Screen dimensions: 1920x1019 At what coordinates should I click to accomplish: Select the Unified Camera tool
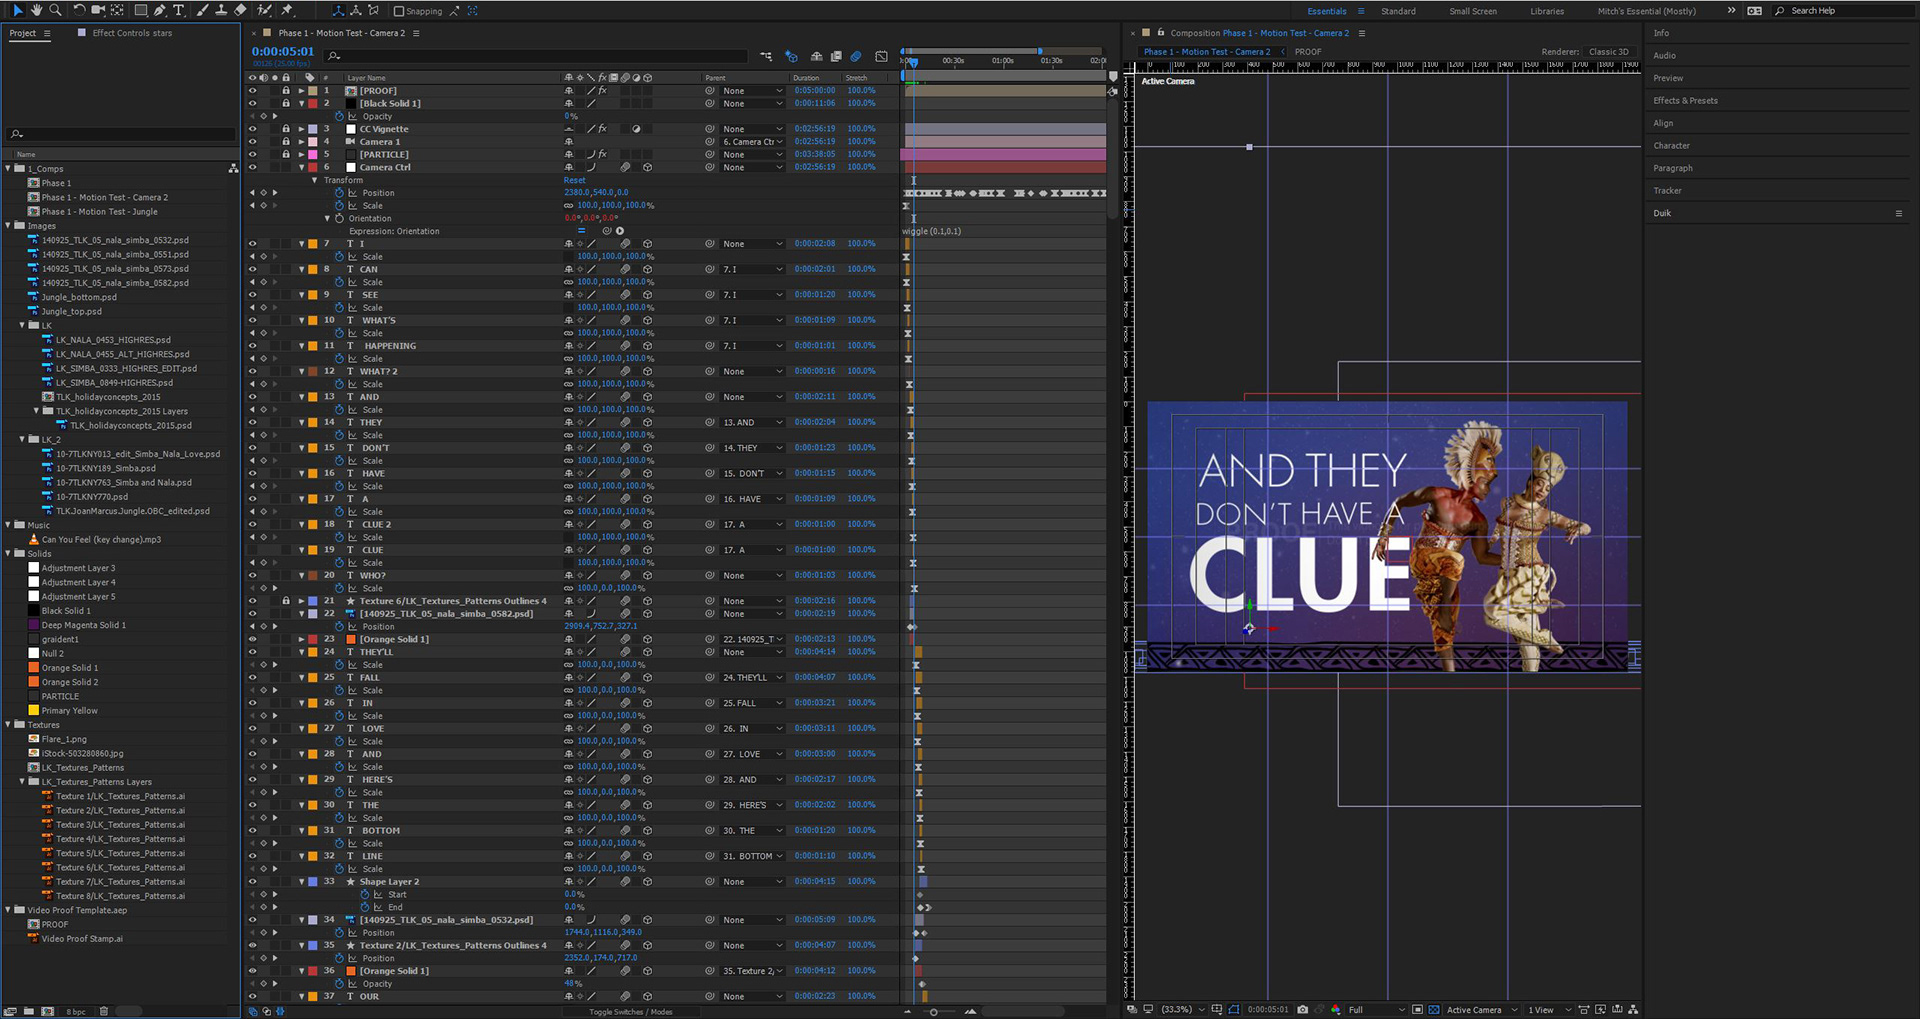coord(98,10)
